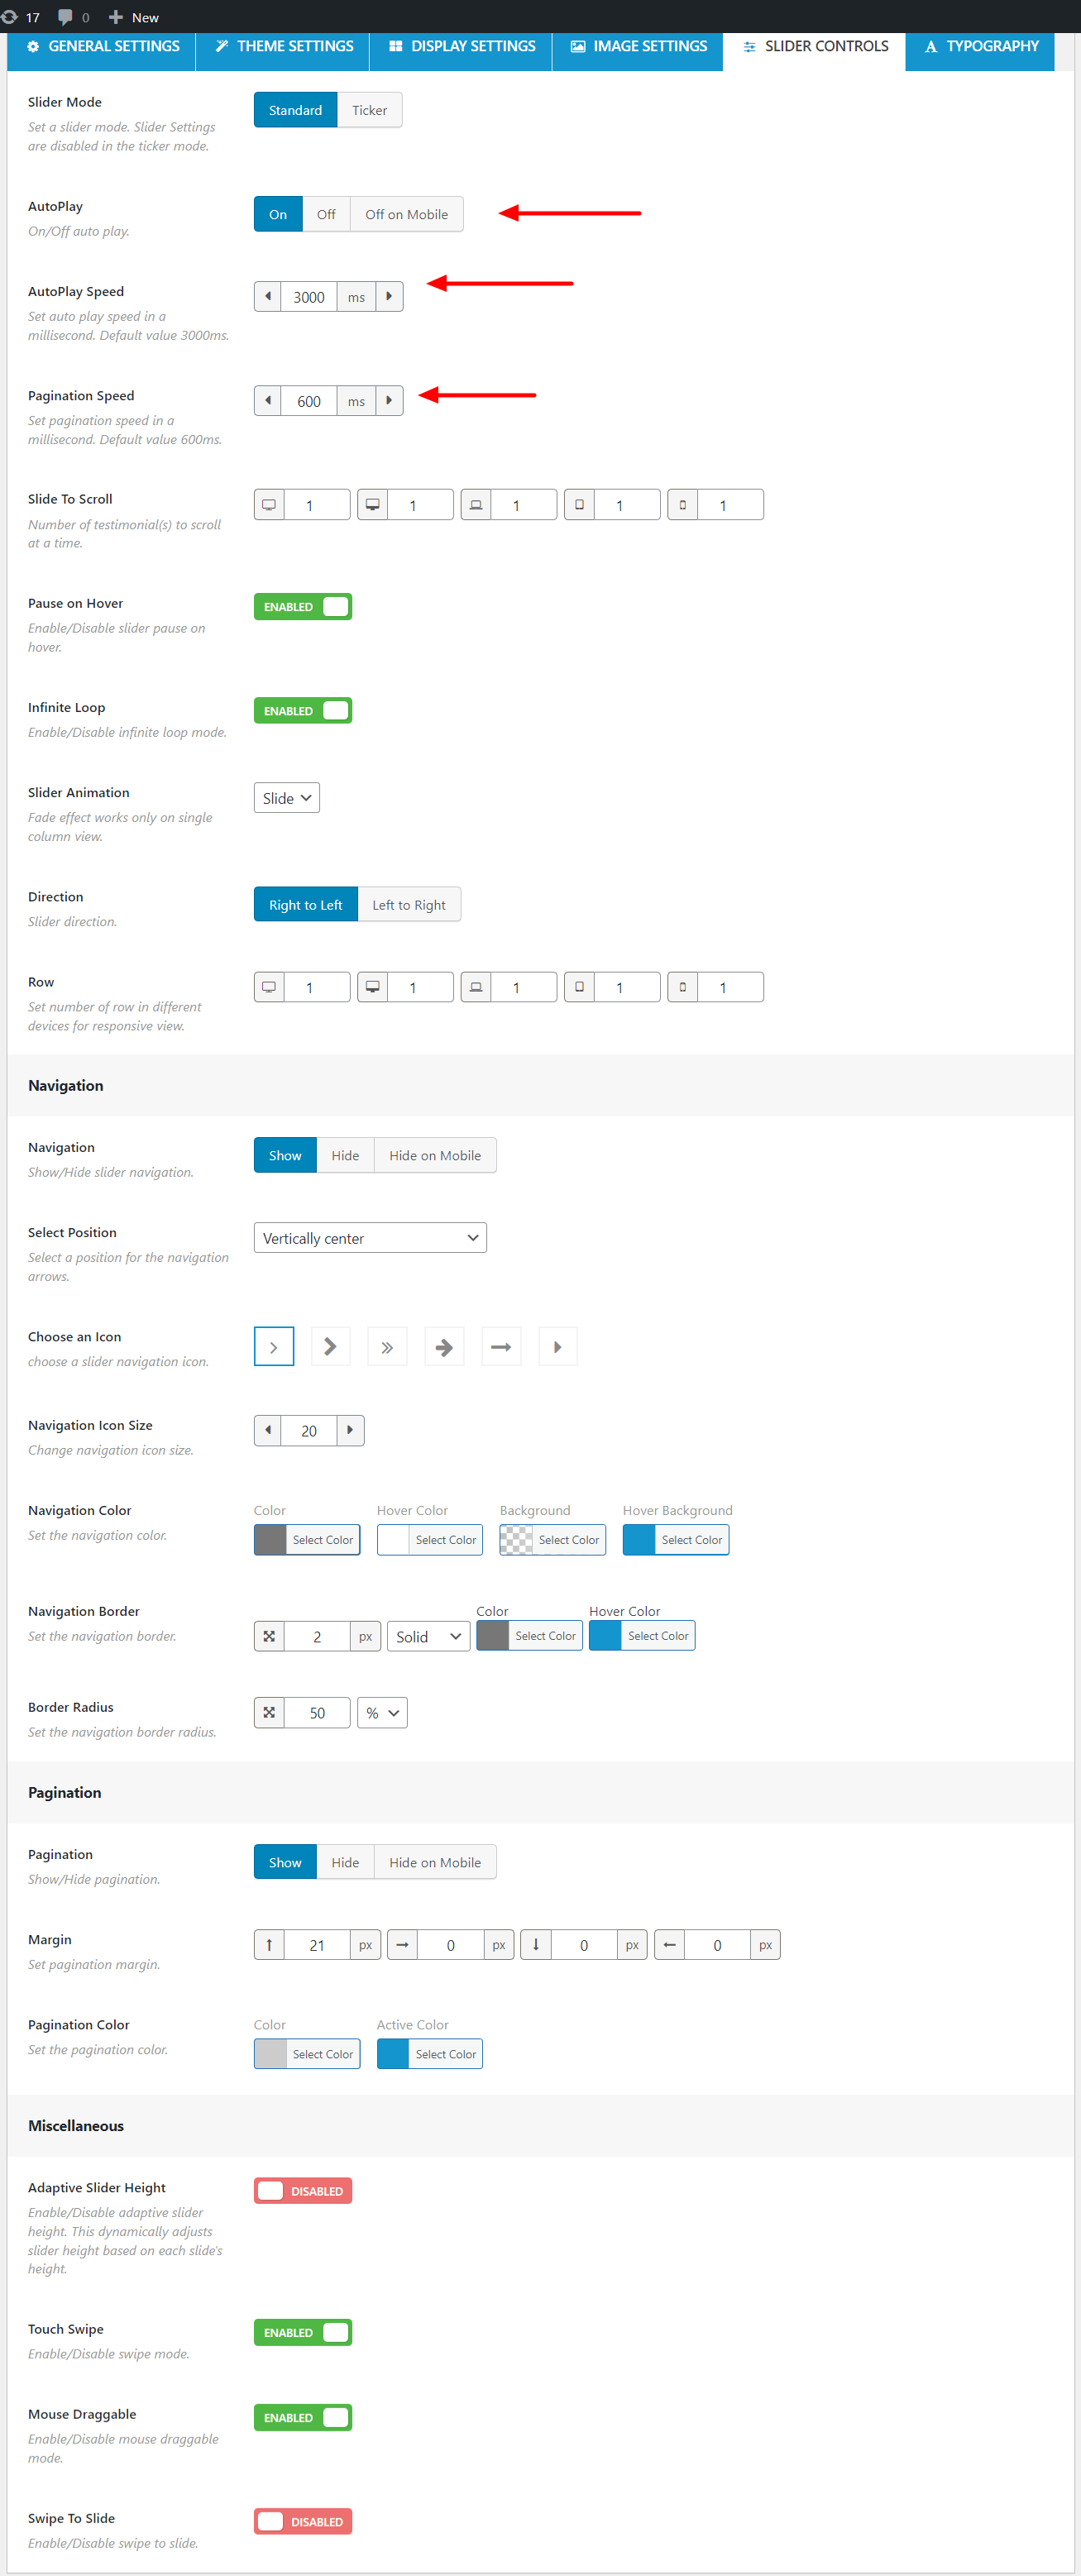The width and height of the screenshot is (1081, 2576).
Task: Toggle Mouse Draggable switch
Action: [303, 2417]
